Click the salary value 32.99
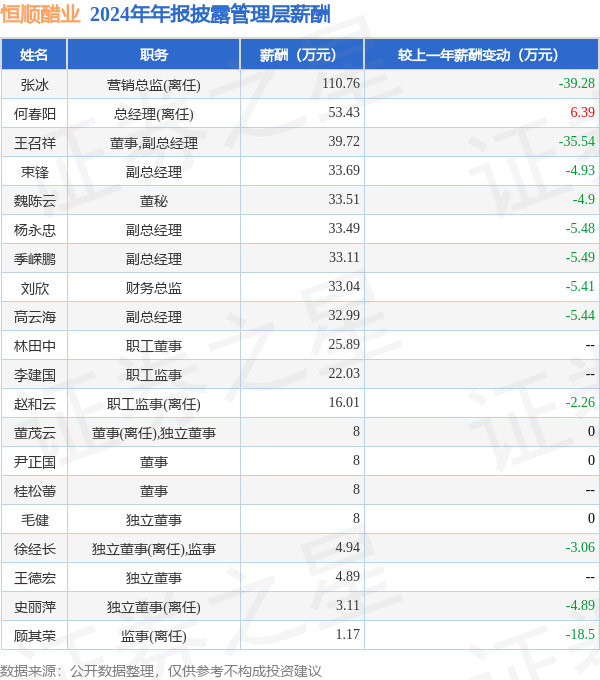600x680 pixels. click(344, 315)
